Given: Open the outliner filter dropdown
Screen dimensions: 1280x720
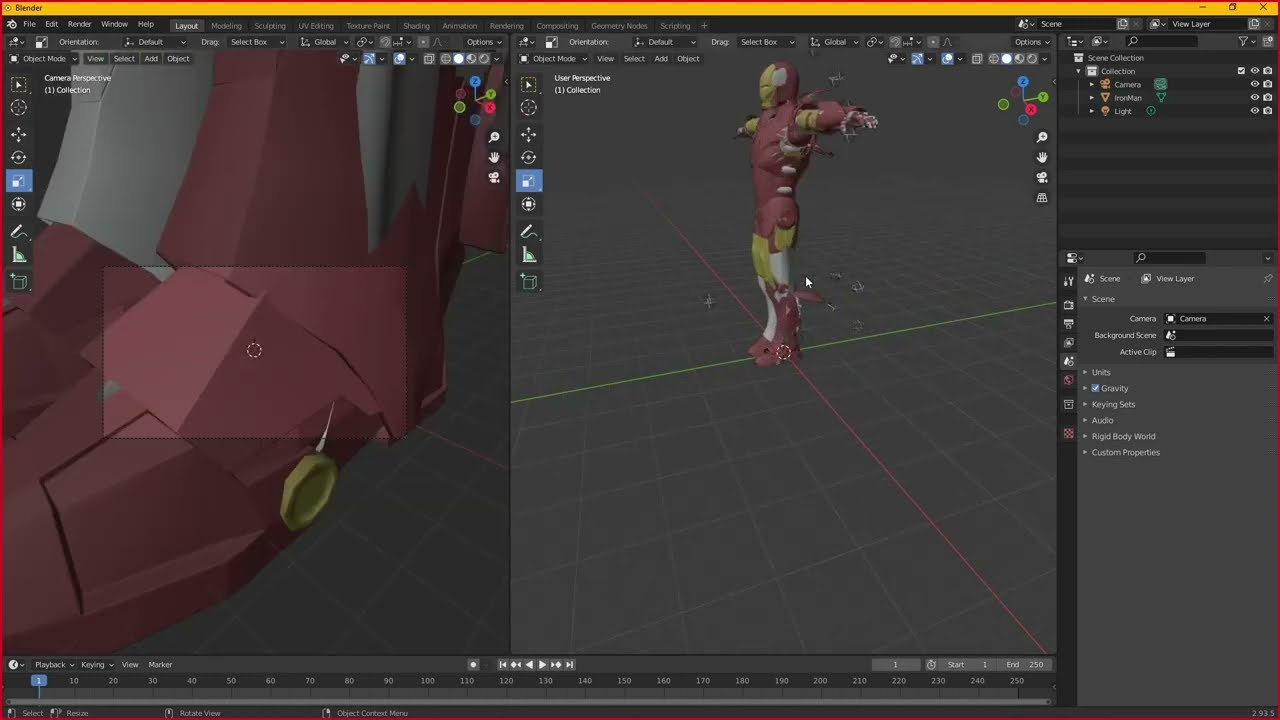Looking at the screenshot, I should point(1247,41).
